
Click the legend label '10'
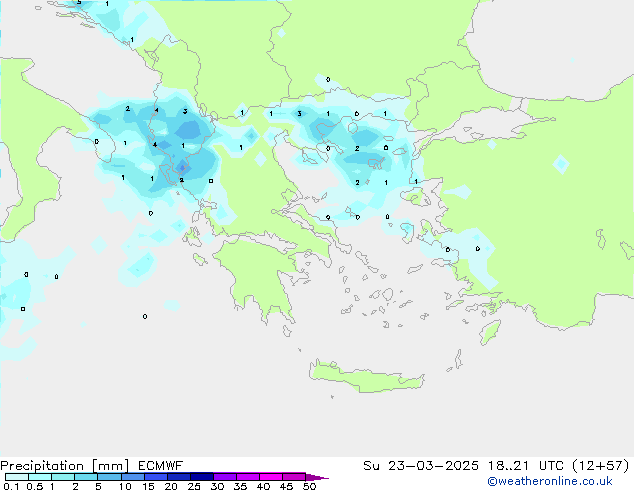[x=125, y=486]
